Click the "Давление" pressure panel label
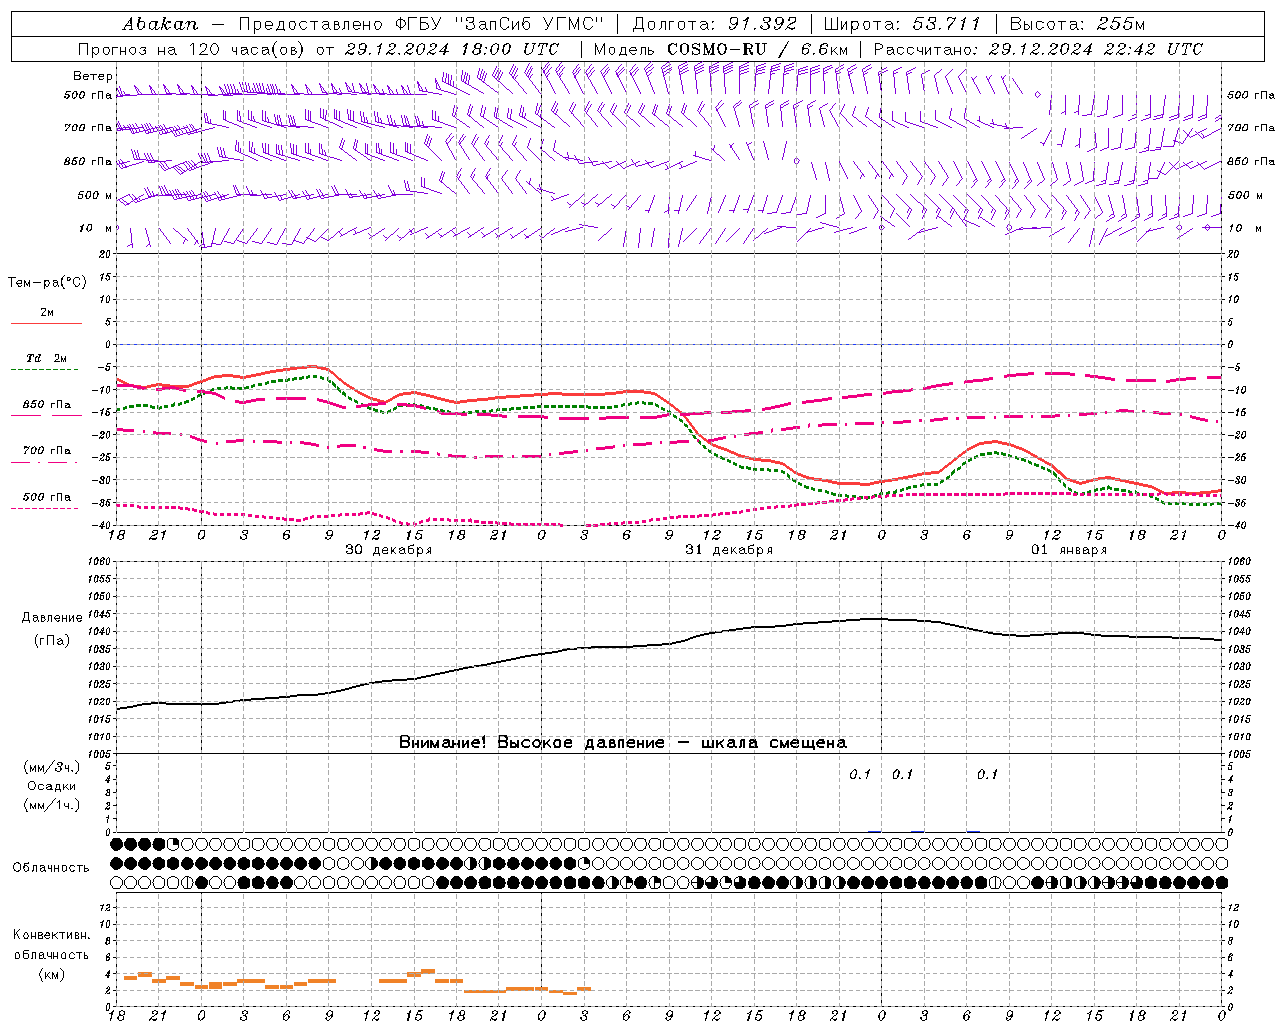 52,618
